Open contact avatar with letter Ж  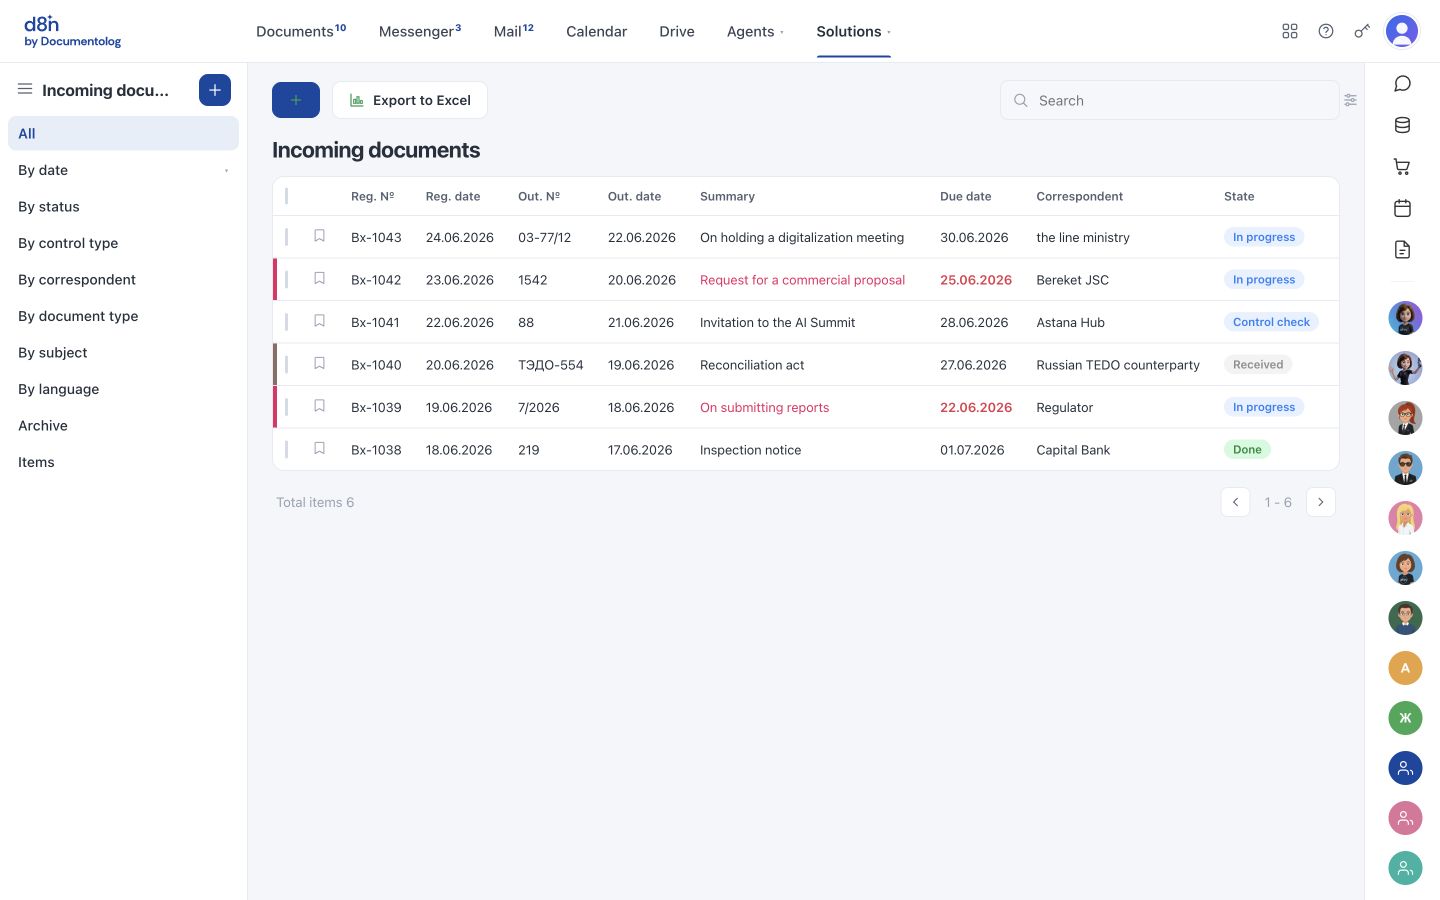[x=1405, y=718]
